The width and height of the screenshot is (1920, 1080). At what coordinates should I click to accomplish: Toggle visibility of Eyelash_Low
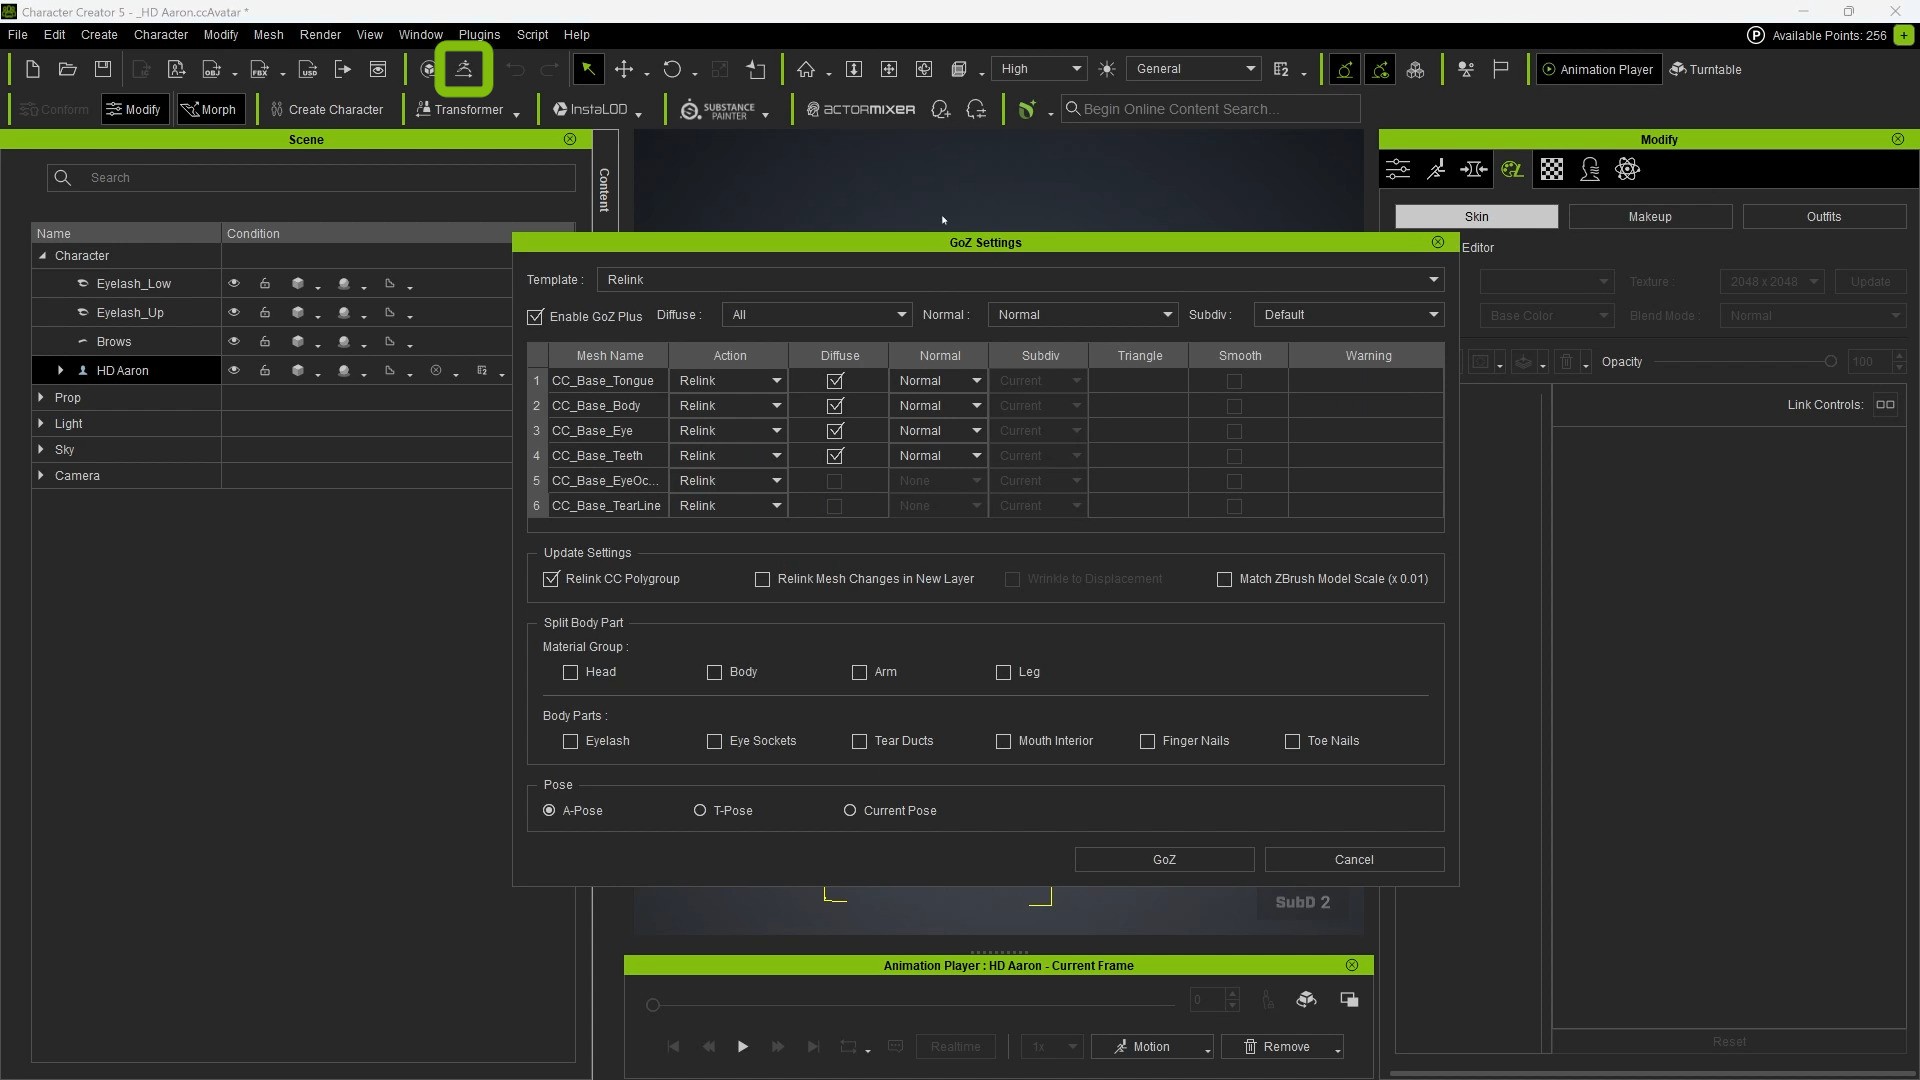point(234,284)
